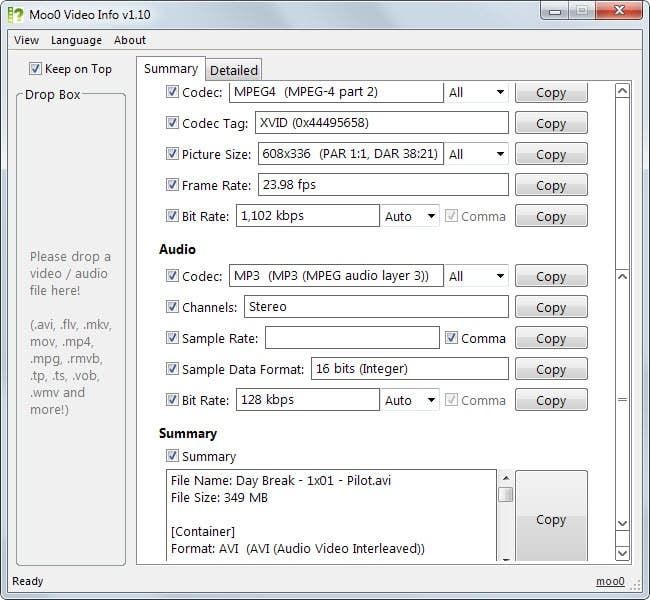The width and height of the screenshot is (650, 600).
Task: Copy the Sample Rate value
Action: pos(551,338)
